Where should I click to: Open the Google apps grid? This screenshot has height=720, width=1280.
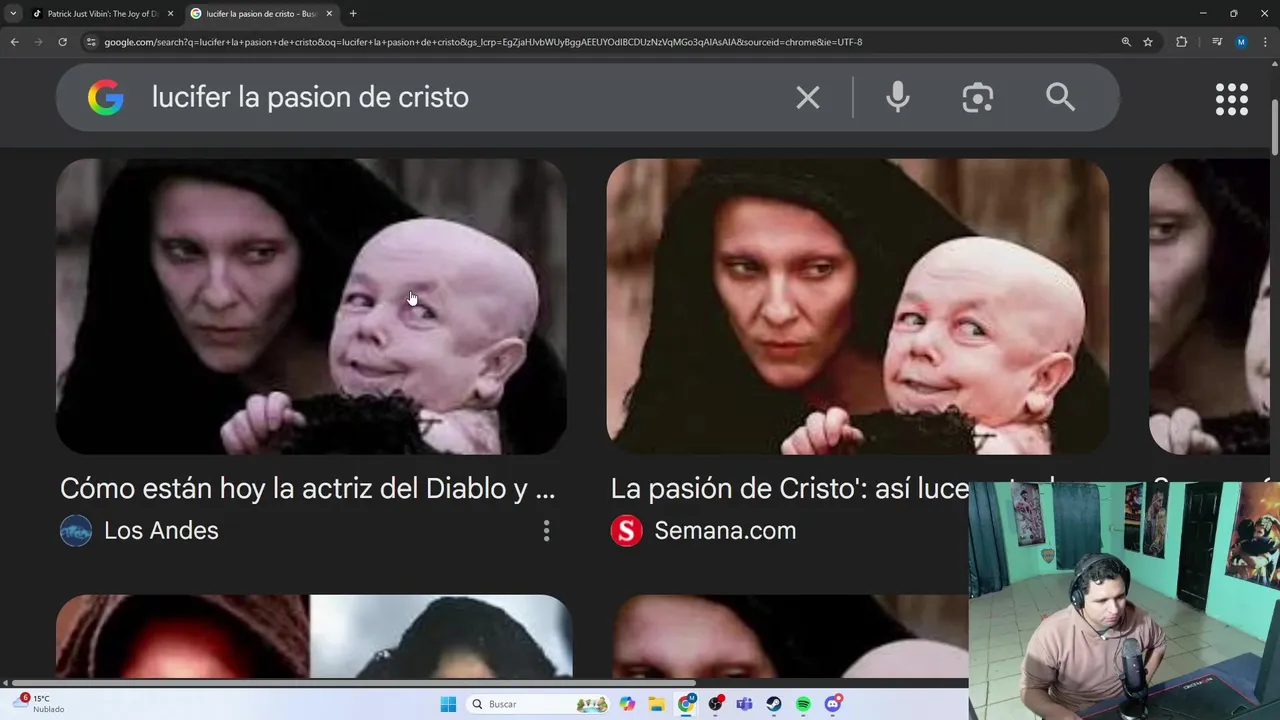pyautogui.click(x=1232, y=98)
